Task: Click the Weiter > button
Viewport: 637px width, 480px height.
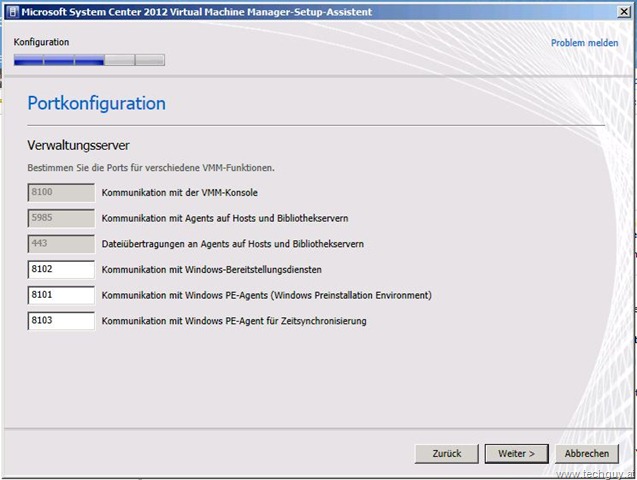Action: click(x=516, y=454)
